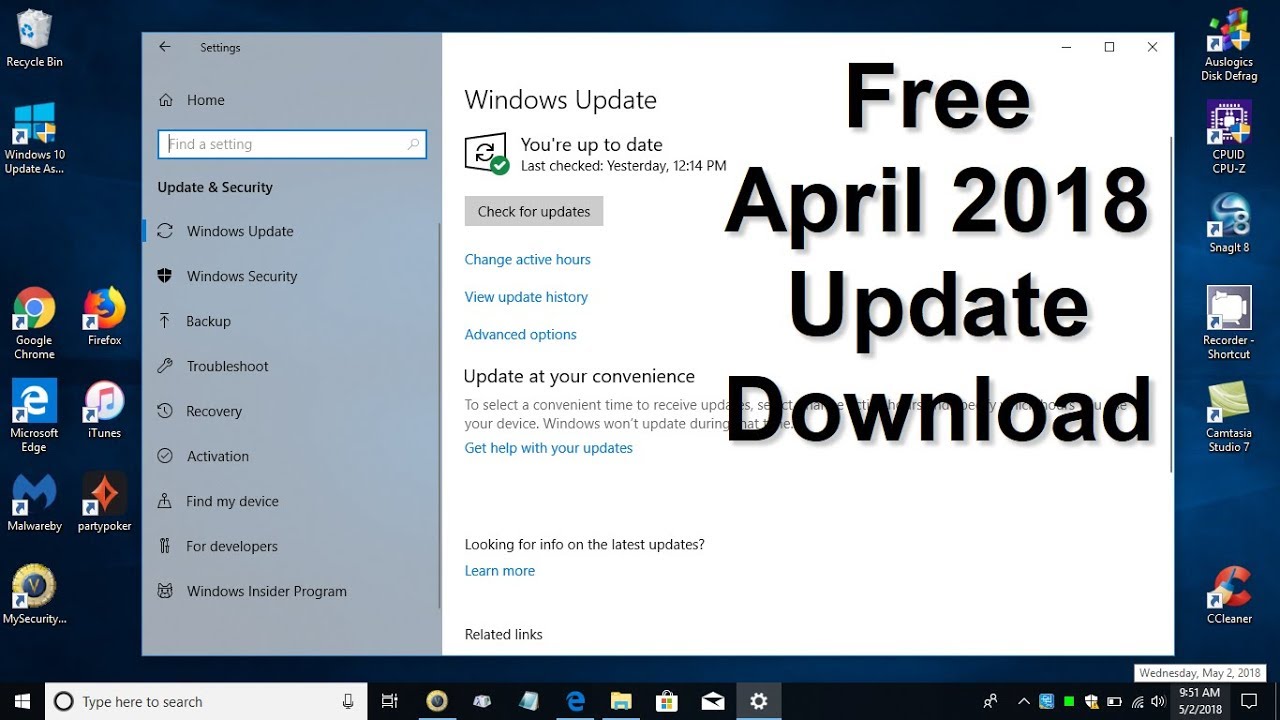The image size is (1280, 720).
Task: Select the Recorder Shortcut desktop icon
Action: coord(1229,323)
